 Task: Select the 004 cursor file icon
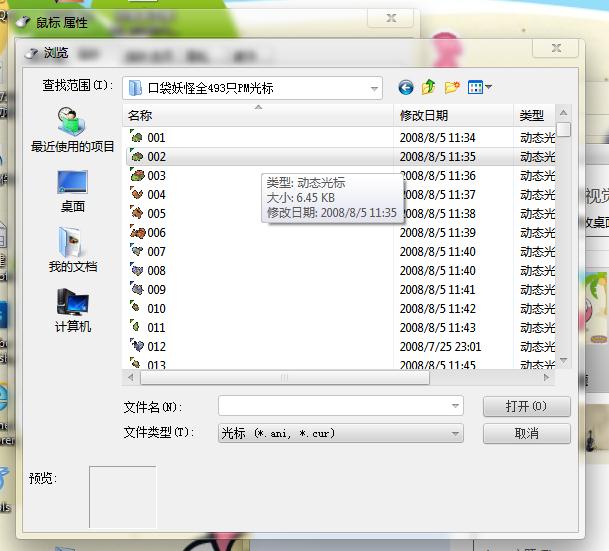[137, 194]
